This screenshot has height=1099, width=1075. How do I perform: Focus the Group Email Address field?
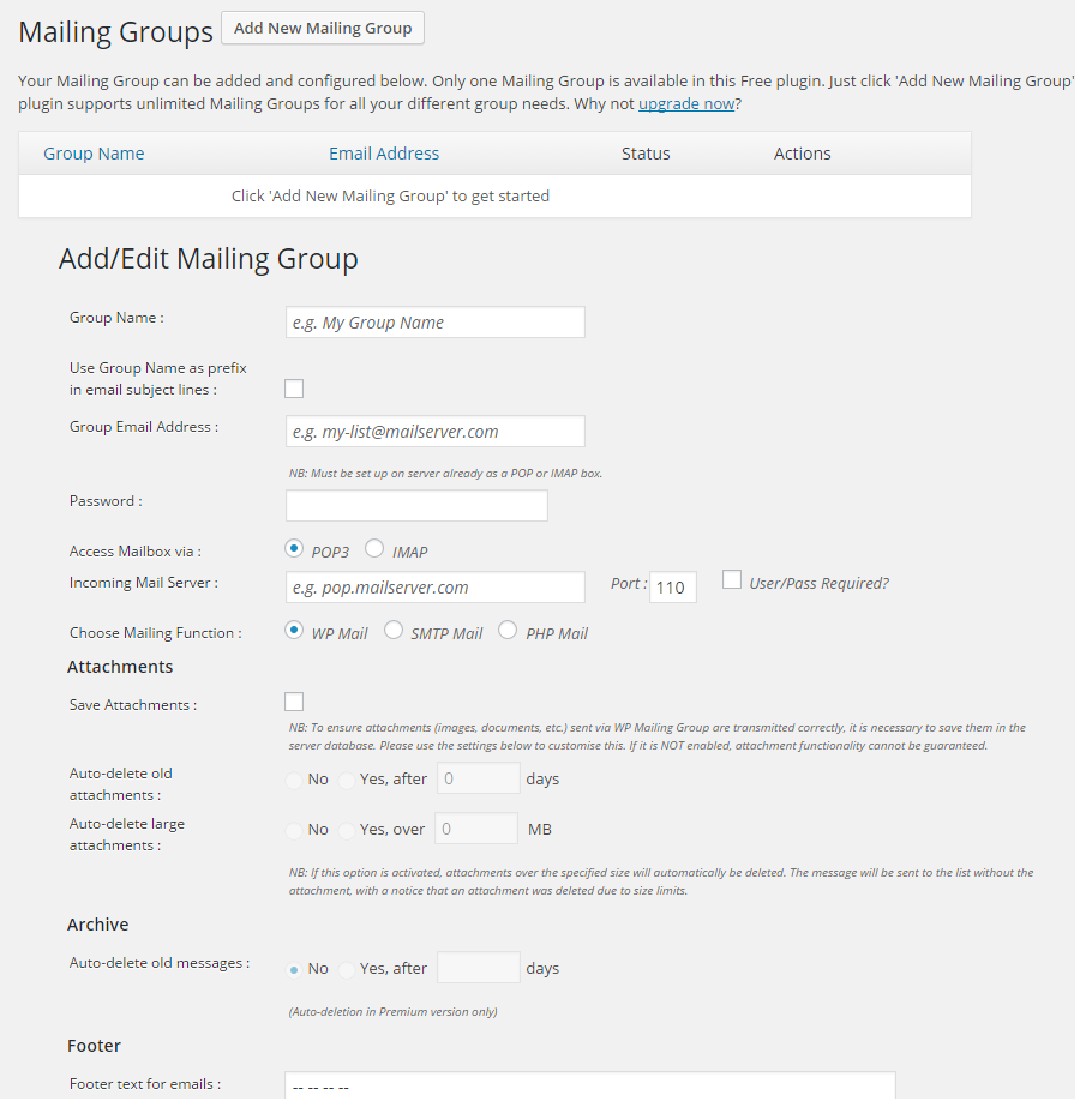[x=435, y=431]
